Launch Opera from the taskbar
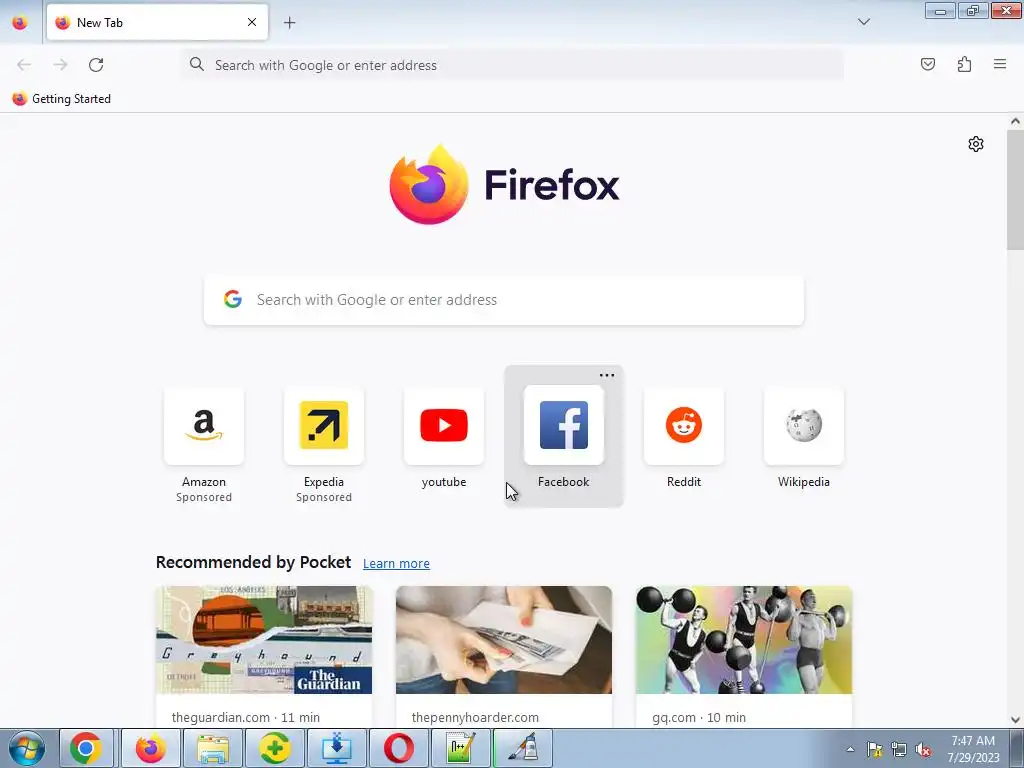 [x=398, y=748]
